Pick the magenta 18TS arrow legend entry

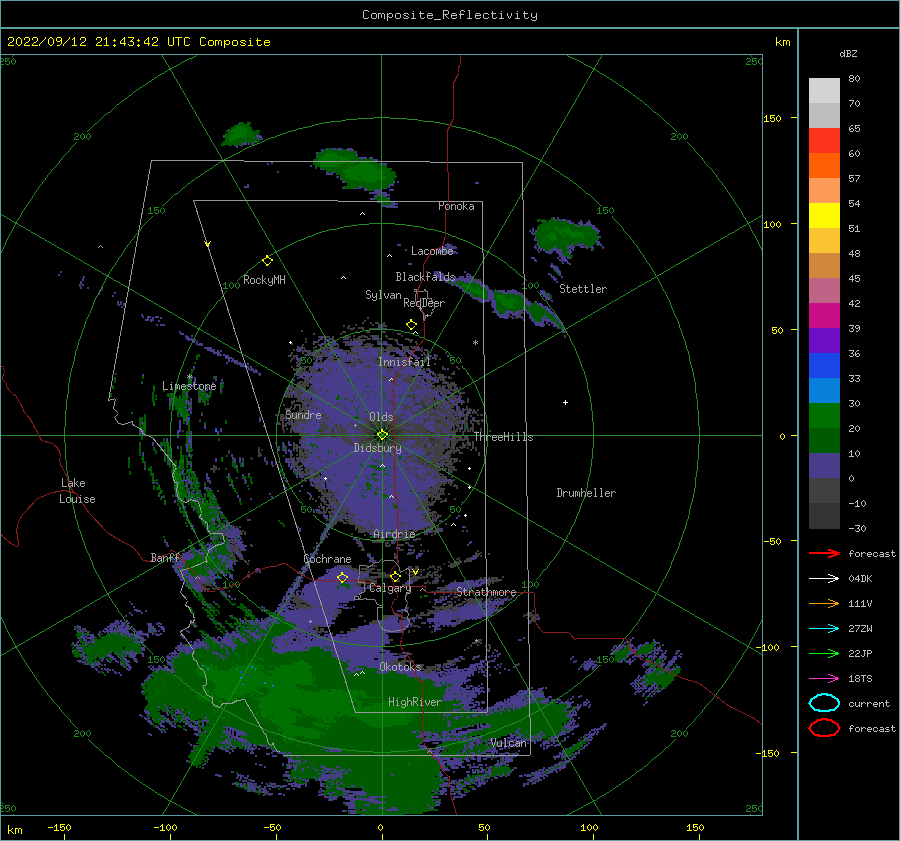click(x=824, y=679)
